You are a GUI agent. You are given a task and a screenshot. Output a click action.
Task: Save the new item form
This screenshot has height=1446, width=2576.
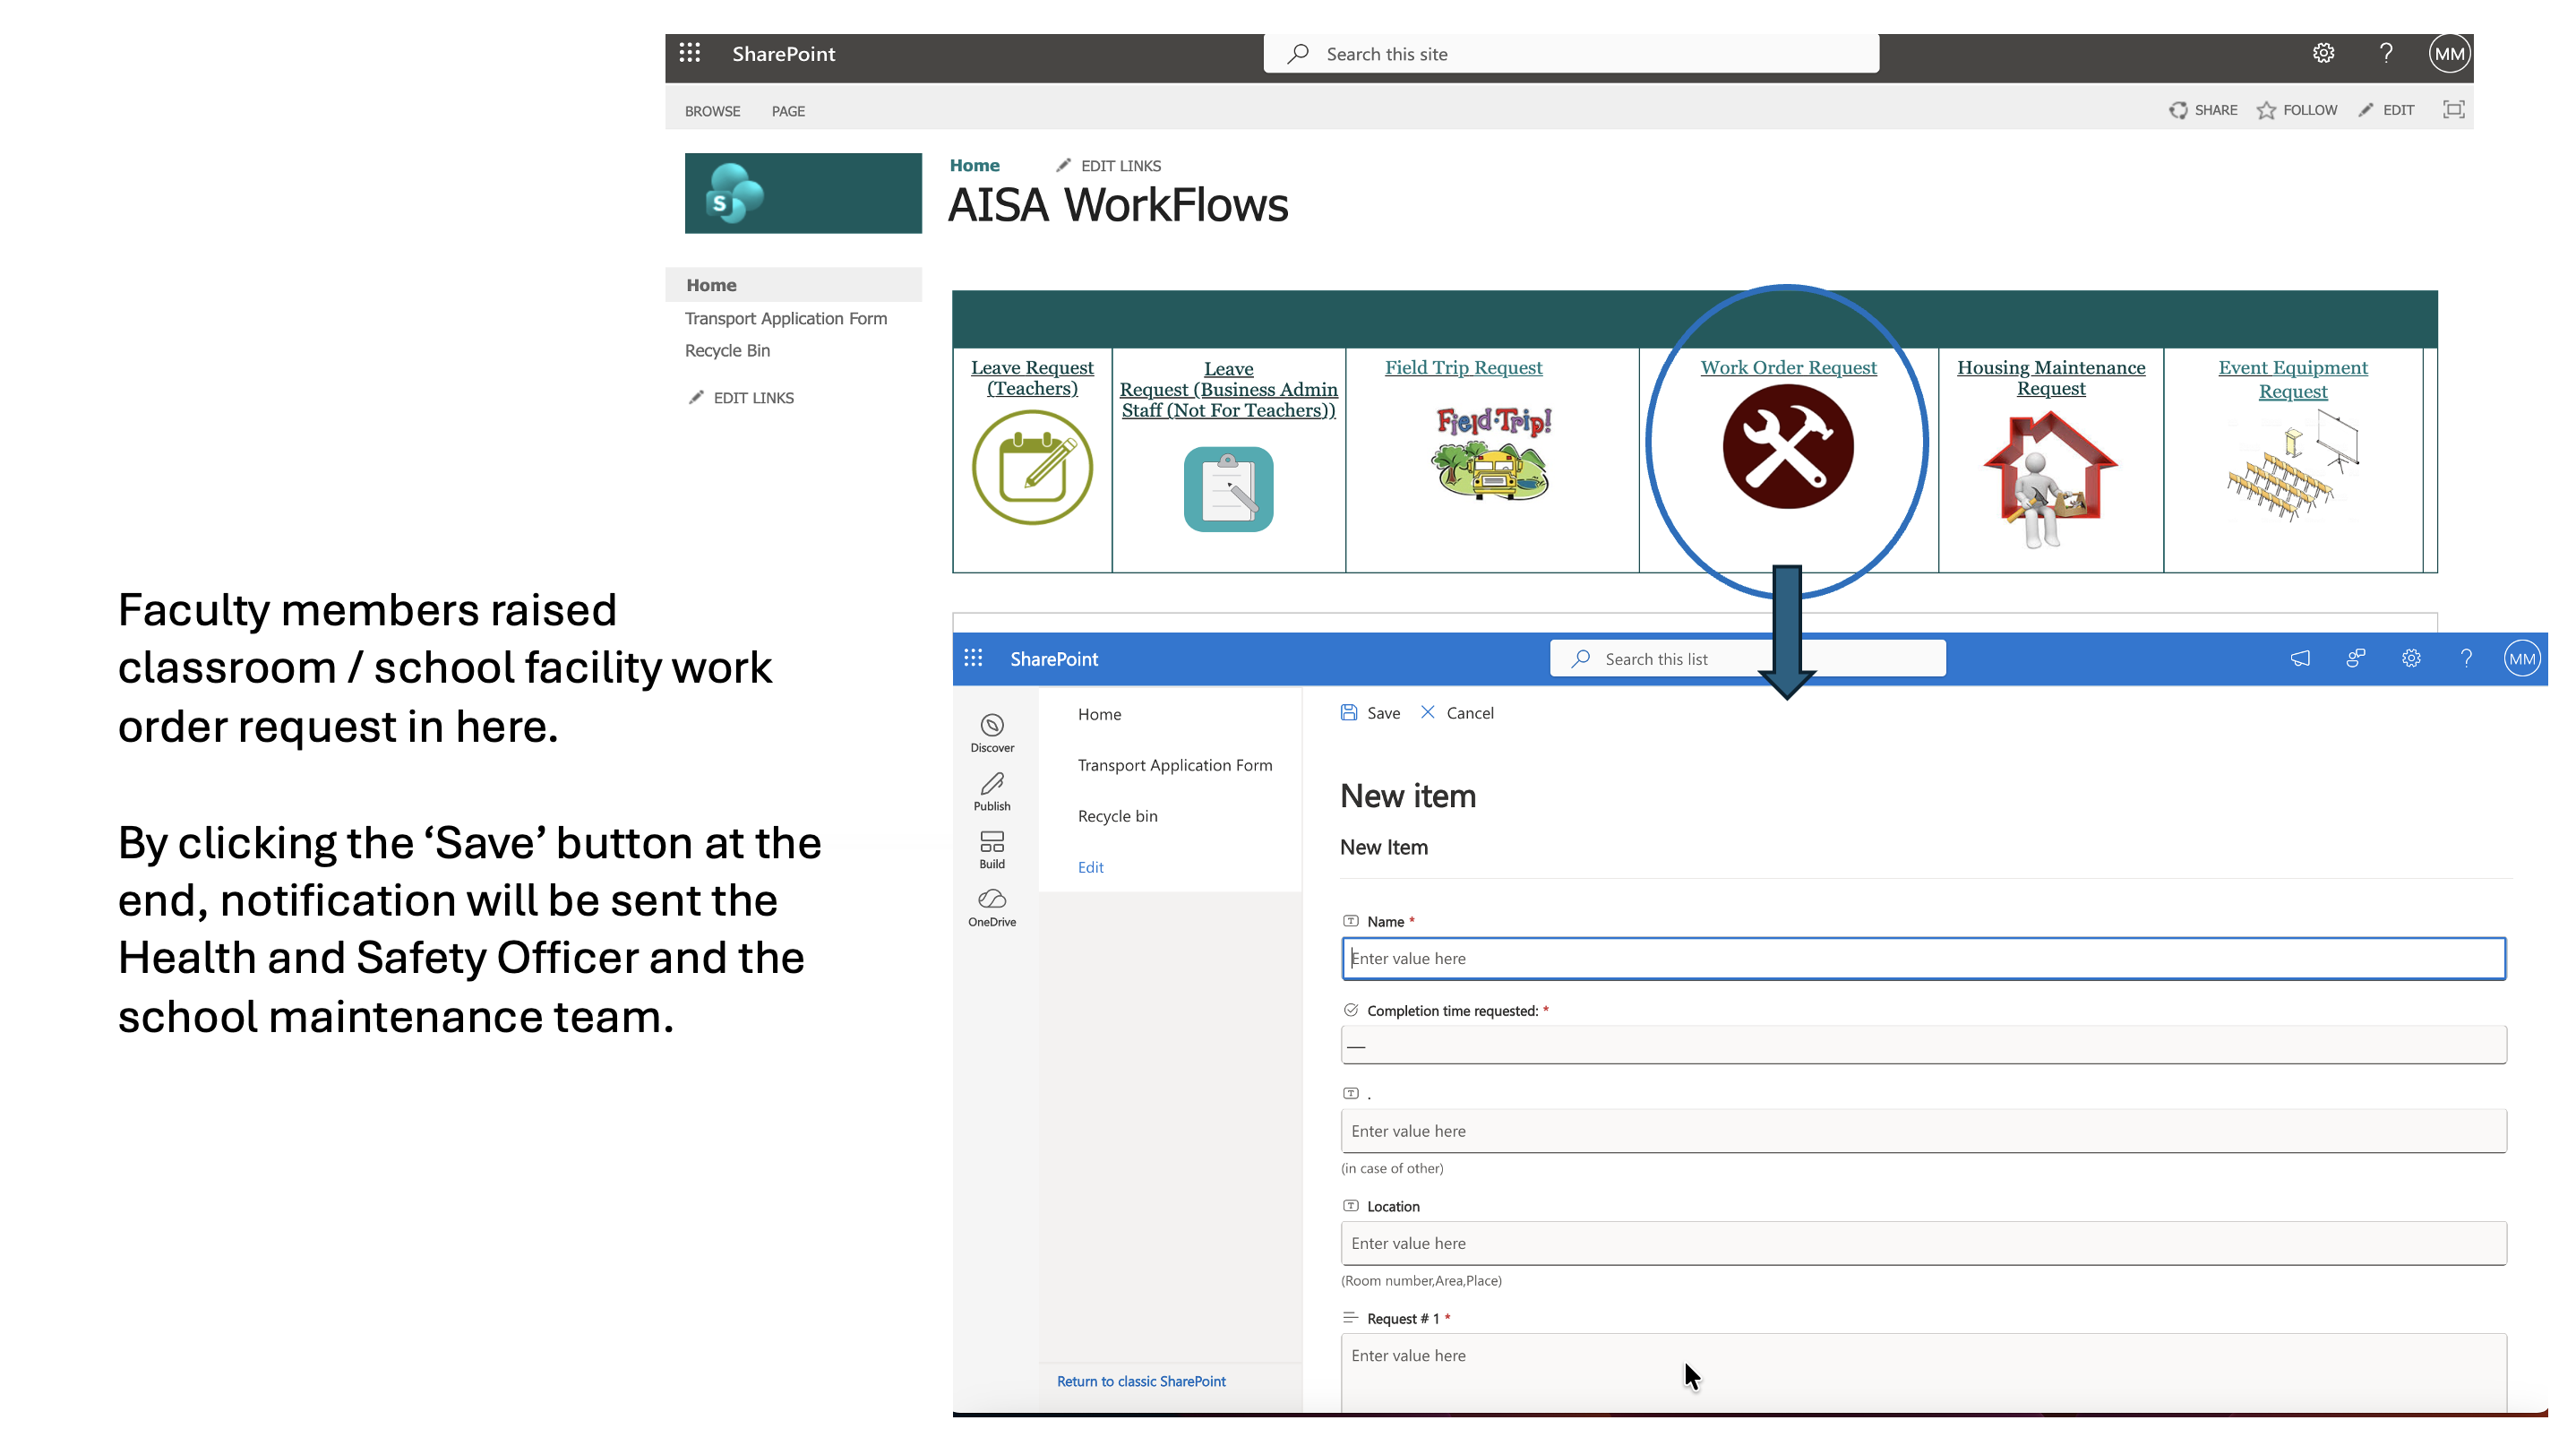[x=1370, y=713]
